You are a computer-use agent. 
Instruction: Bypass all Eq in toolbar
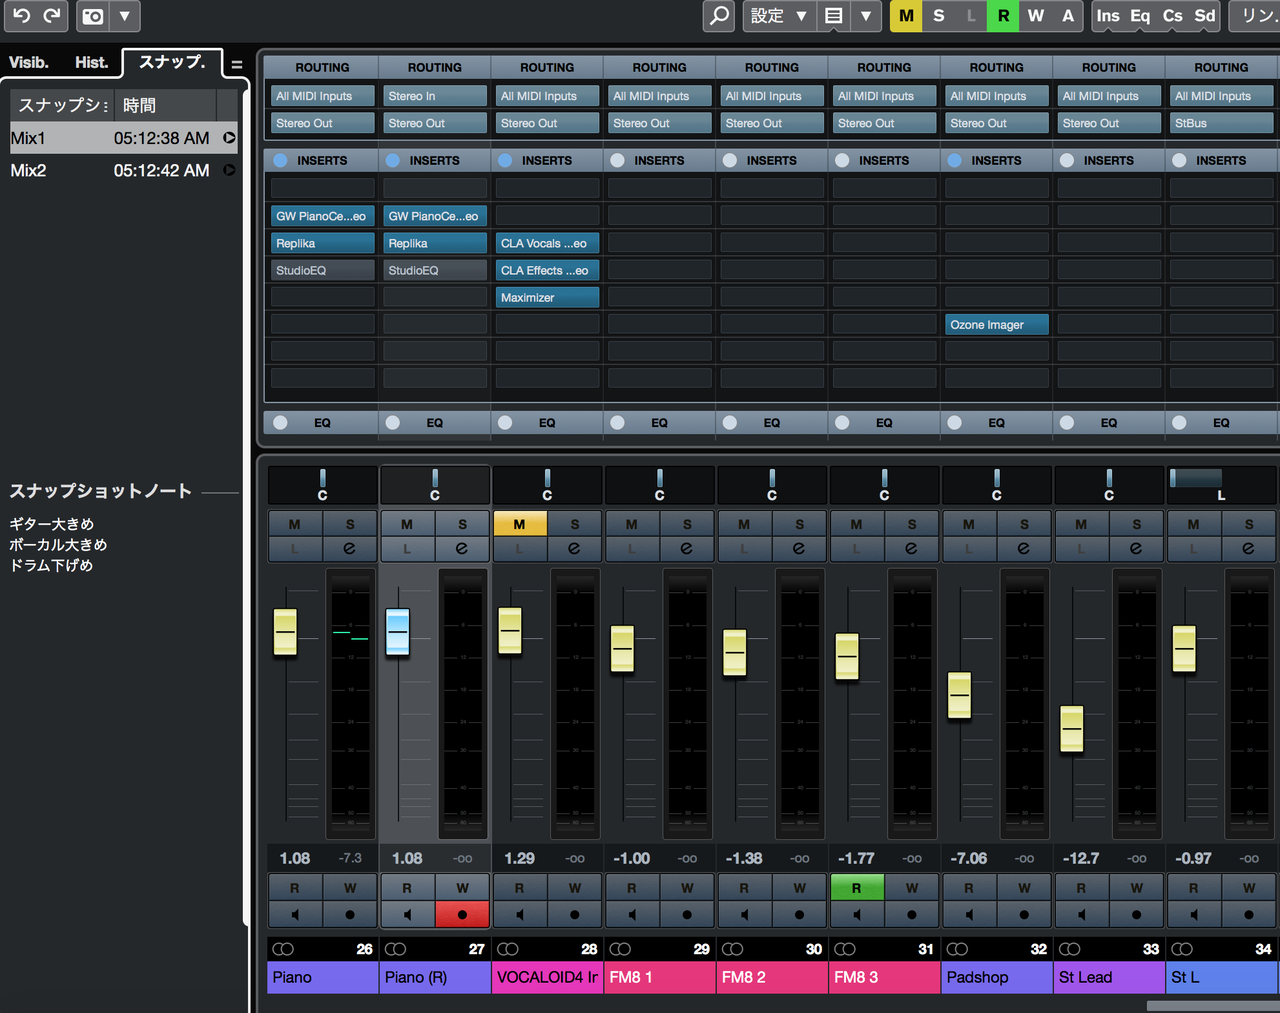tap(1140, 16)
